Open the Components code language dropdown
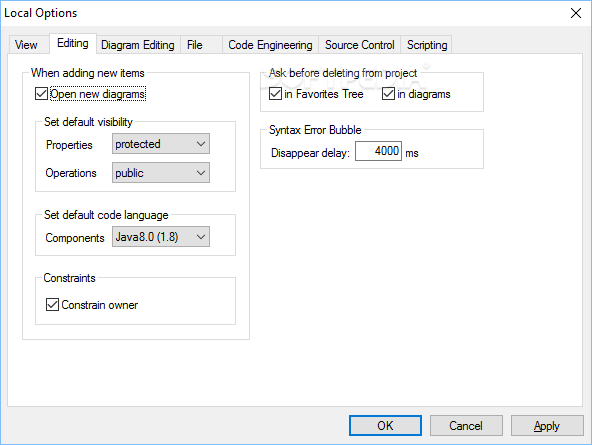Image resolution: width=592 pixels, height=445 pixels. [x=161, y=237]
